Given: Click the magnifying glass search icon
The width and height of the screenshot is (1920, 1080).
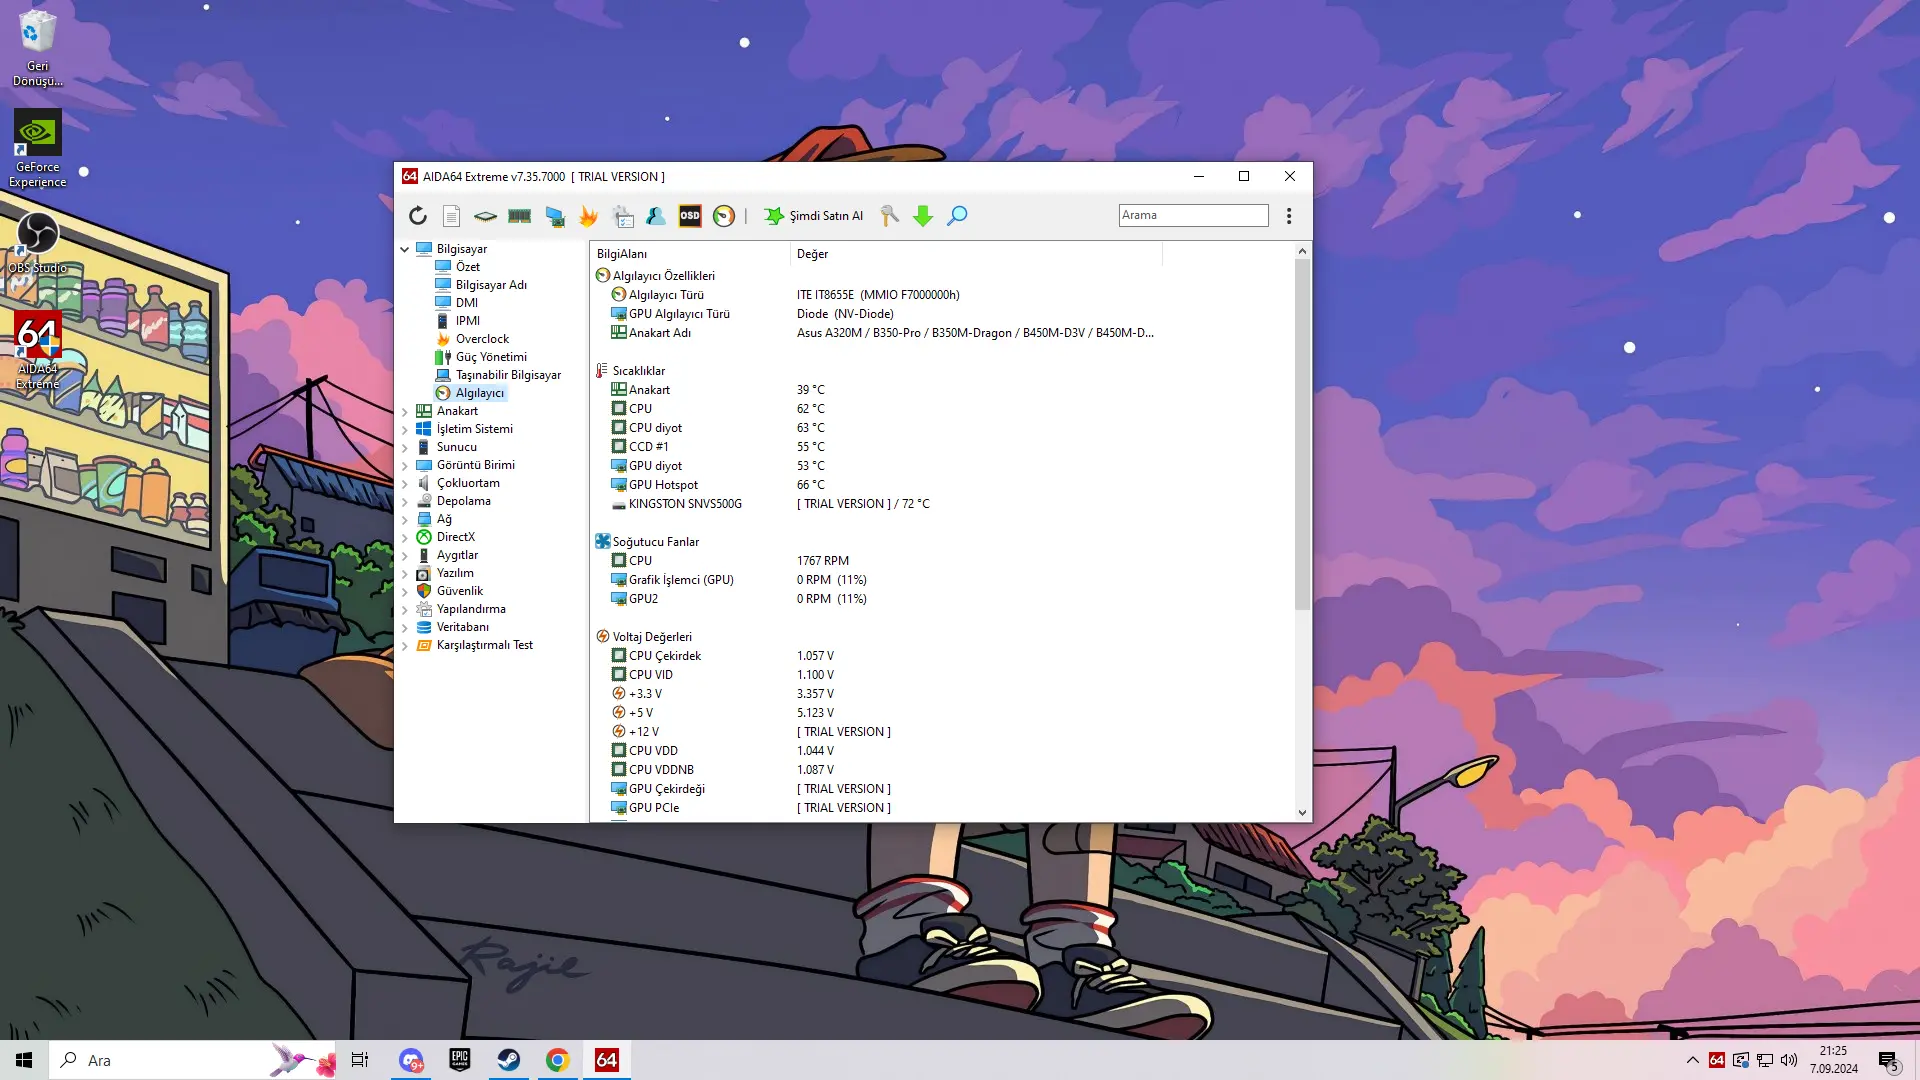Looking at the screenshot, I should point(957,216).
